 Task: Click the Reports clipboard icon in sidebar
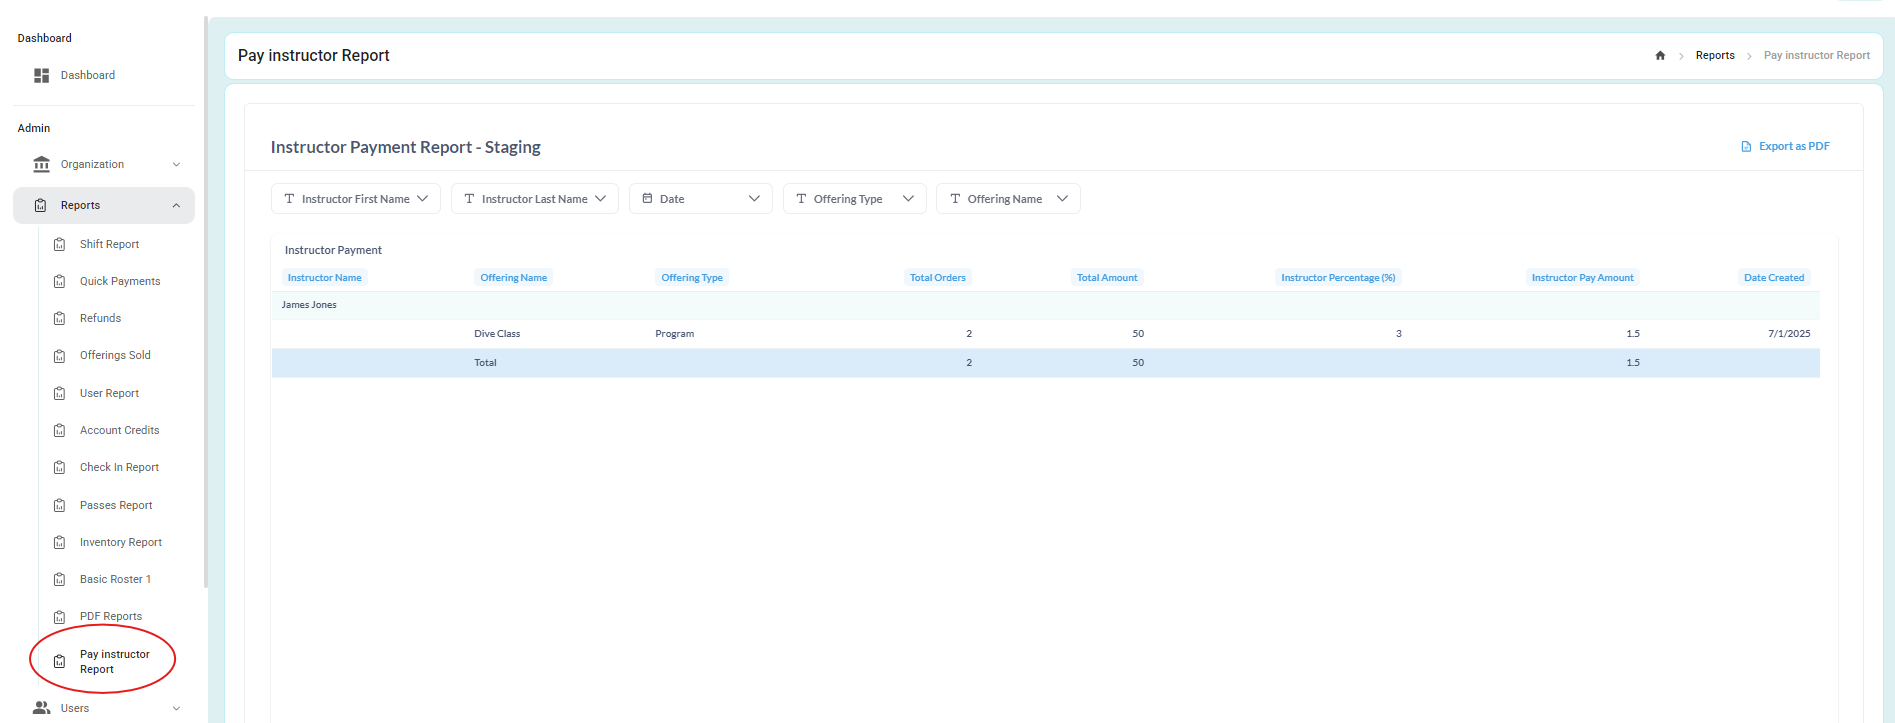click(x=41, y=205)
